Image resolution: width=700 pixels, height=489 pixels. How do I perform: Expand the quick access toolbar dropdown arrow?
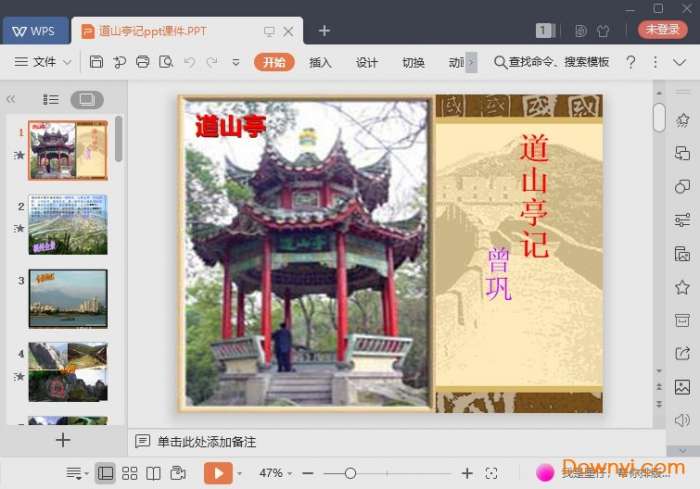coord(236,62)
